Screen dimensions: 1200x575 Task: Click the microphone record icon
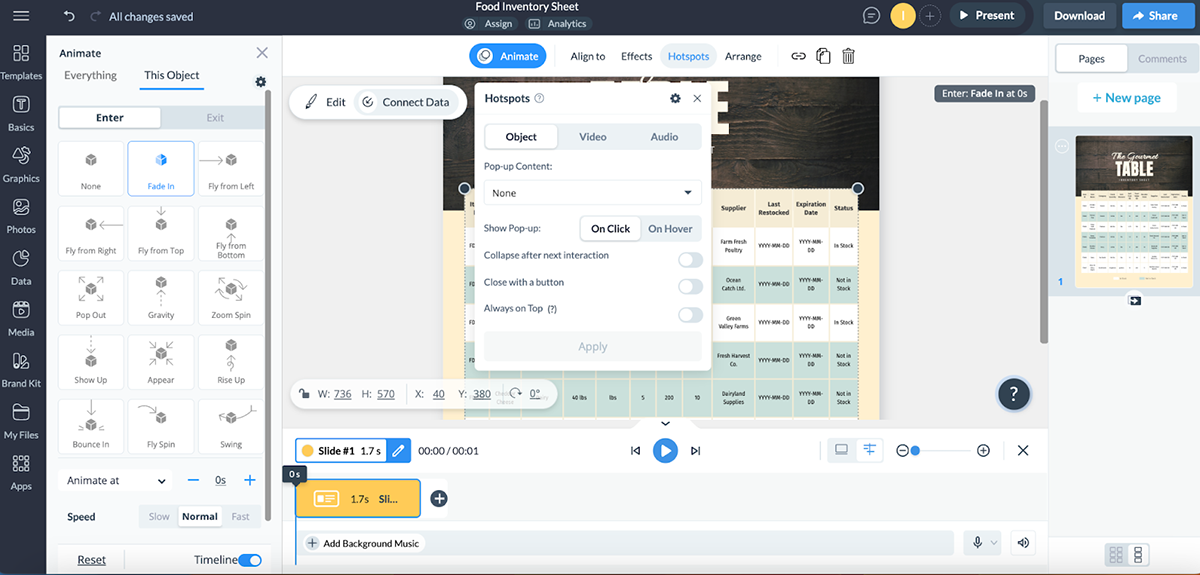point(978,543)
